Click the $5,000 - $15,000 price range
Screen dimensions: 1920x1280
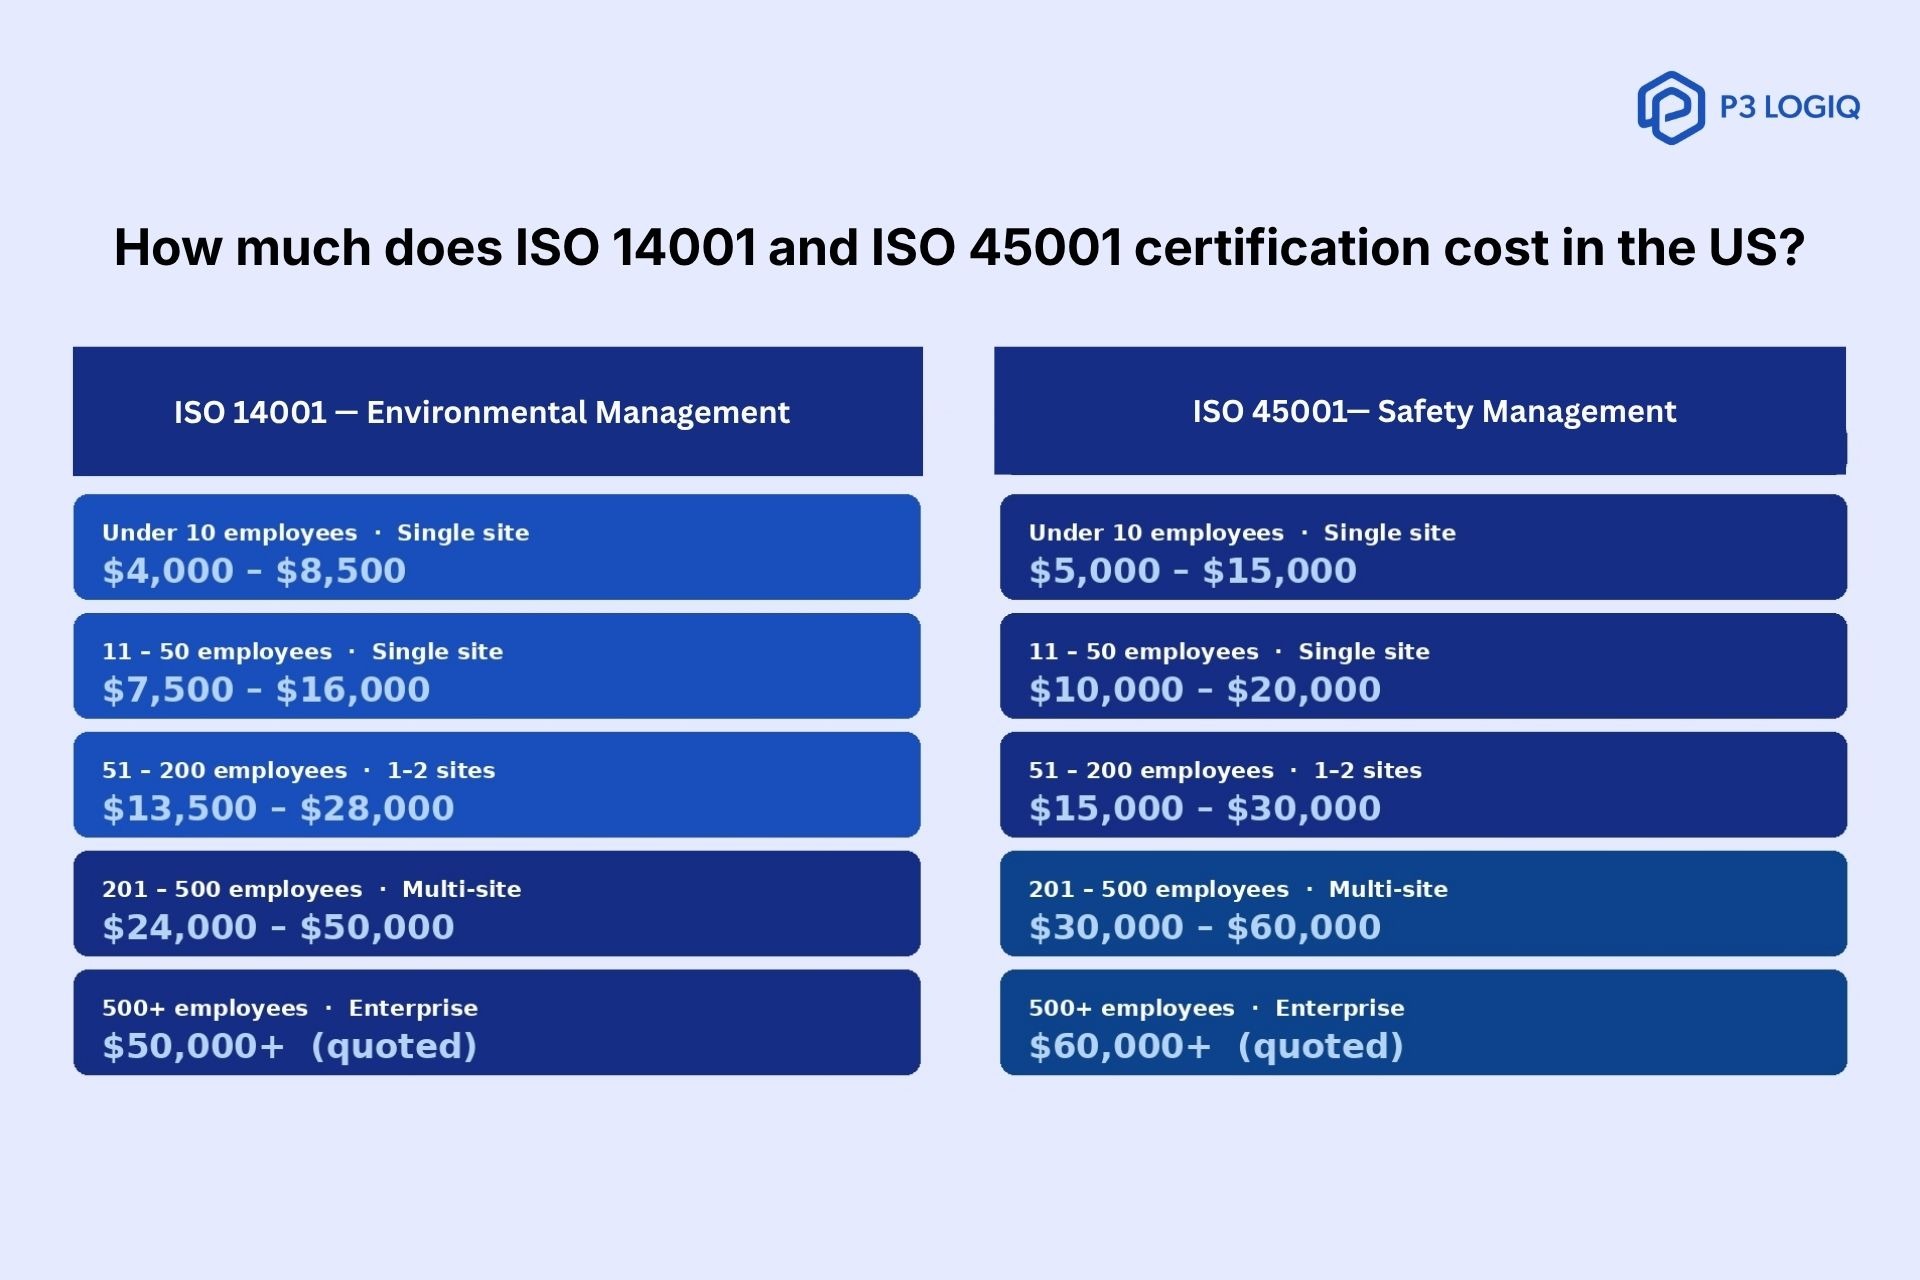1193,571
